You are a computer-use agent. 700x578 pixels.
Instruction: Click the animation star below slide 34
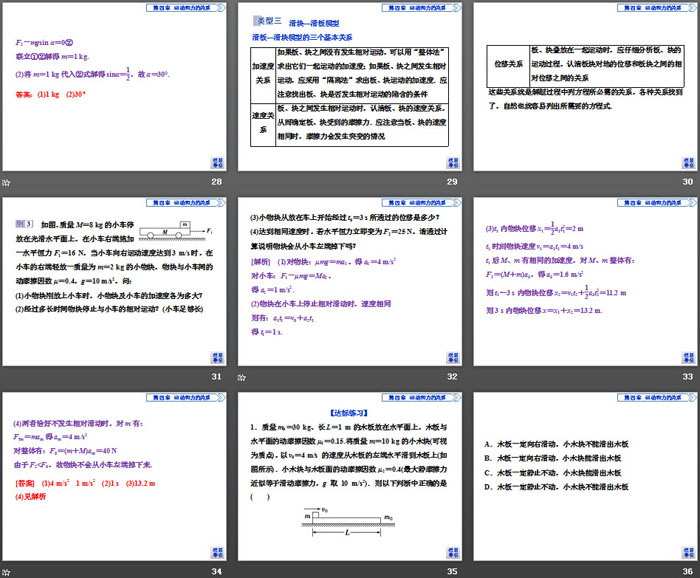(7, 570)
